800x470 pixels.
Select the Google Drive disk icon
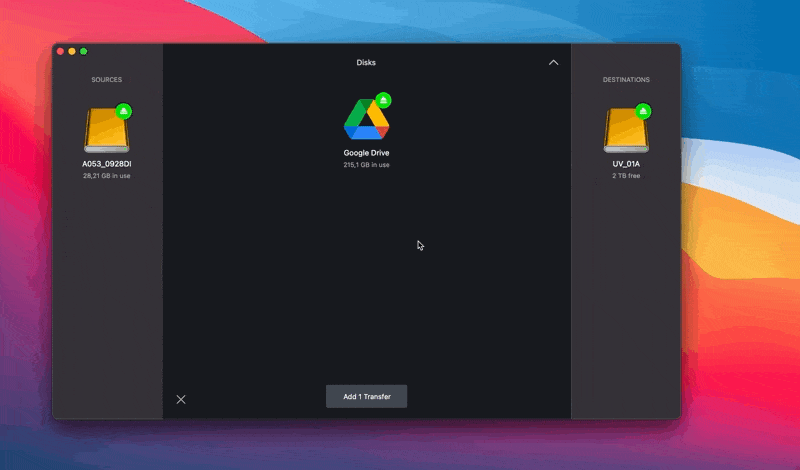[x=366, y=119]
